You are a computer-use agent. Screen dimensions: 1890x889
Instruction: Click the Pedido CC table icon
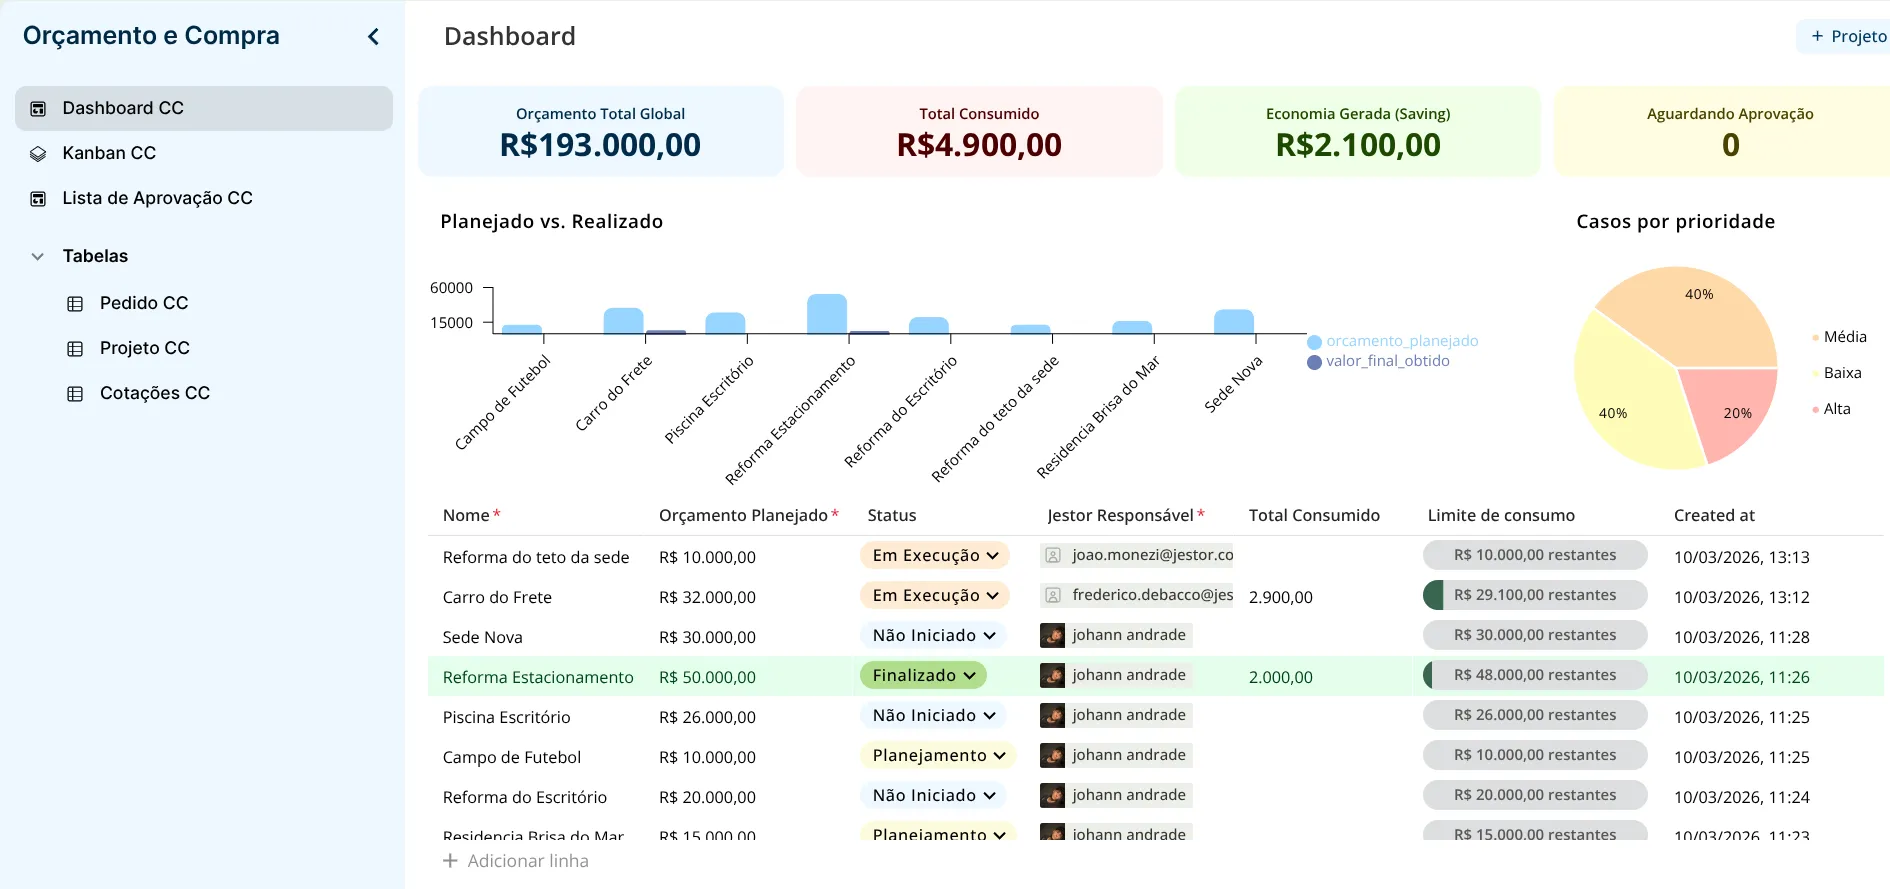click(75, 304)
